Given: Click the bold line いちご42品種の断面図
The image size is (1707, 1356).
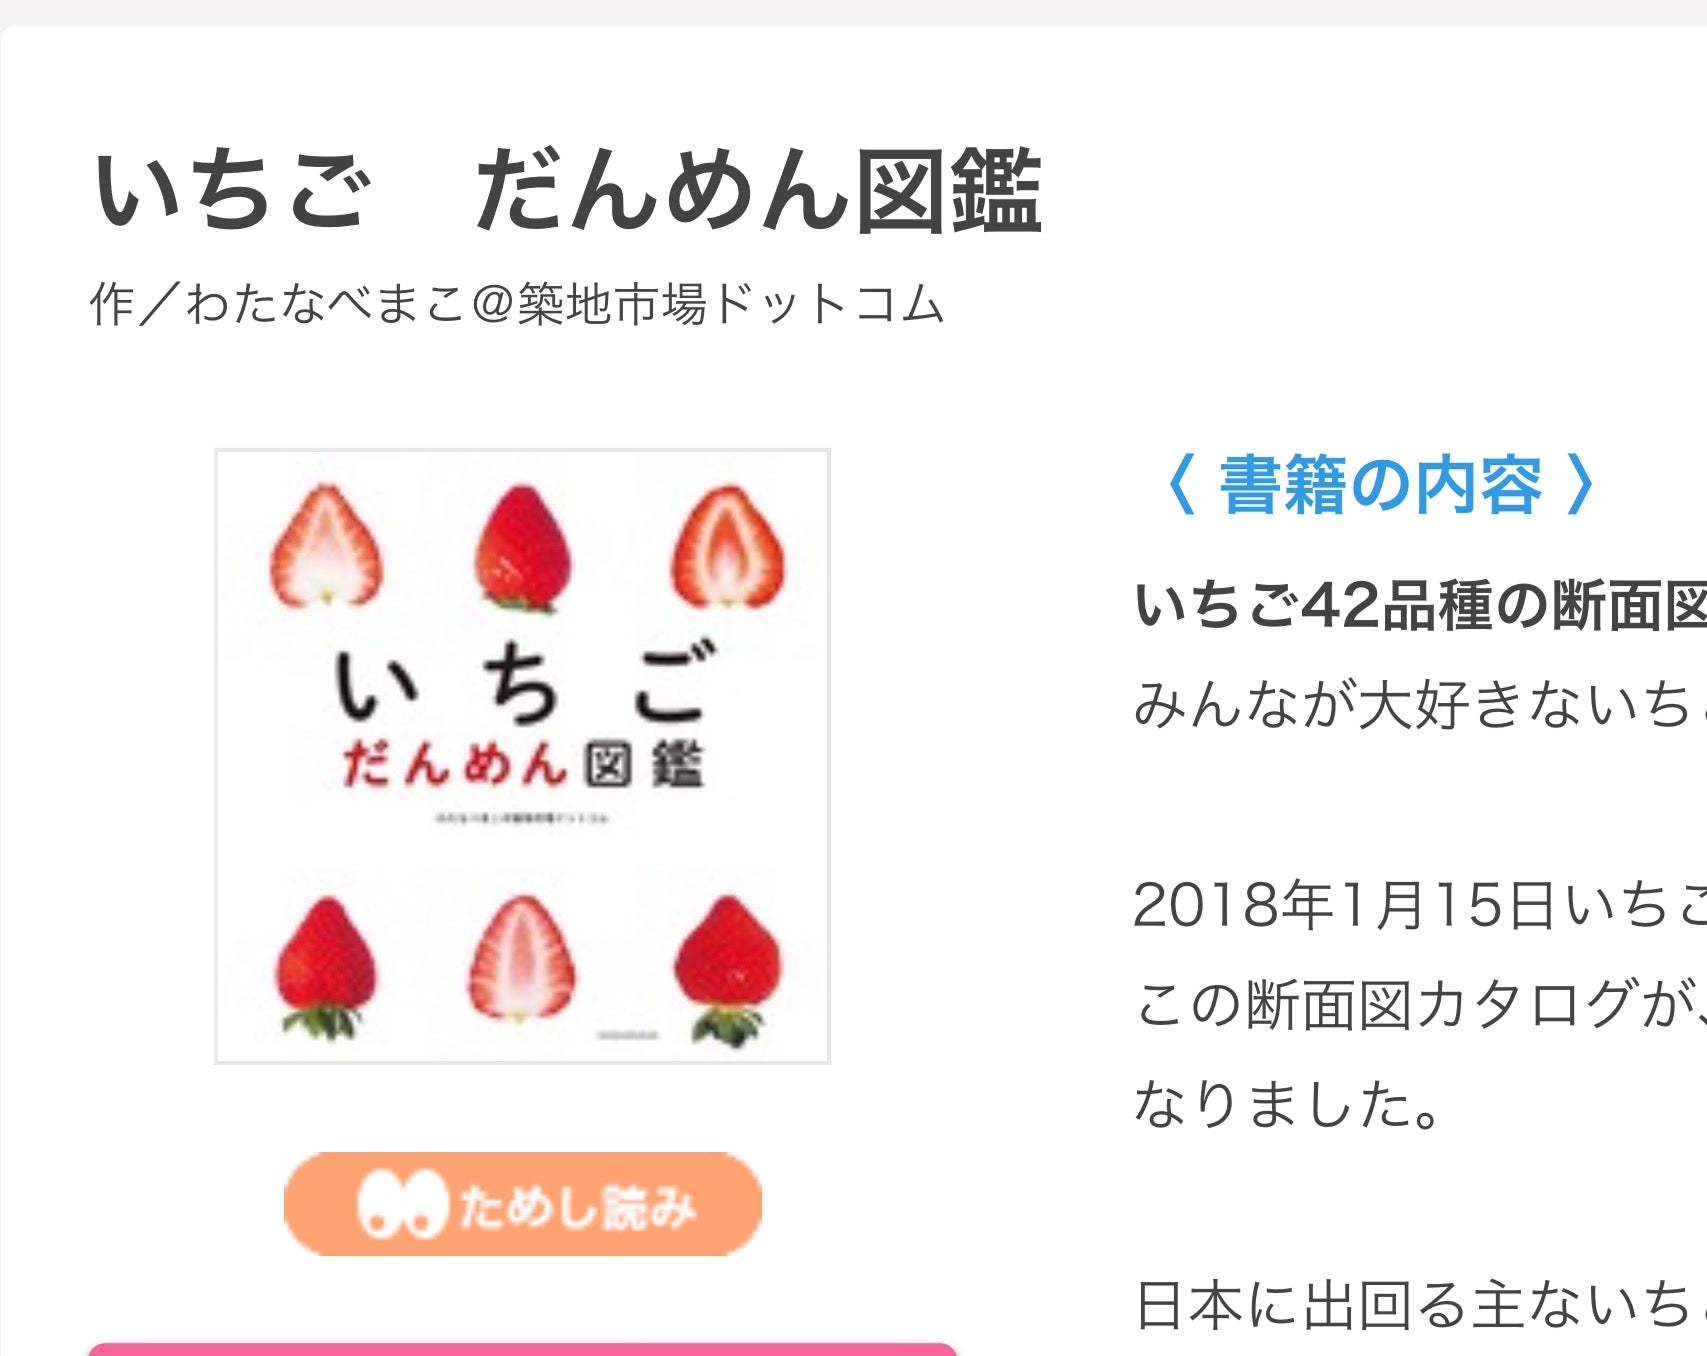Looking at the screenshot, I should point(1420,606).
